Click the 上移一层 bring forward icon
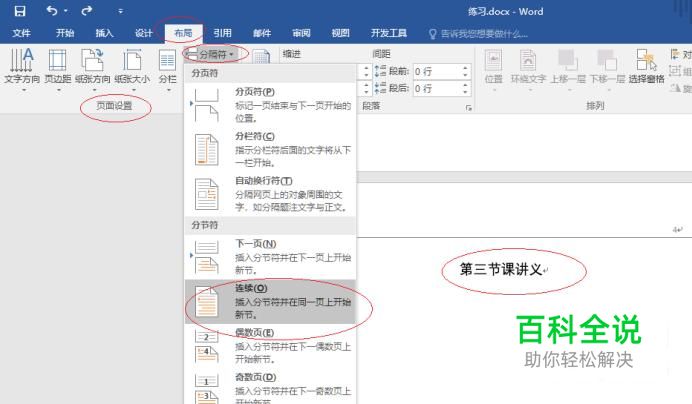The height and width of the screenshot is (404, 692). pyautogui.click(x=568, y=60)
